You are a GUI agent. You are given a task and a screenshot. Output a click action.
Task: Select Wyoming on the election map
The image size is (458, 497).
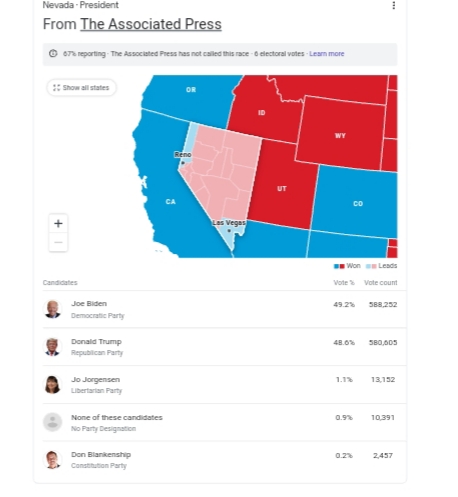(340, 133)
